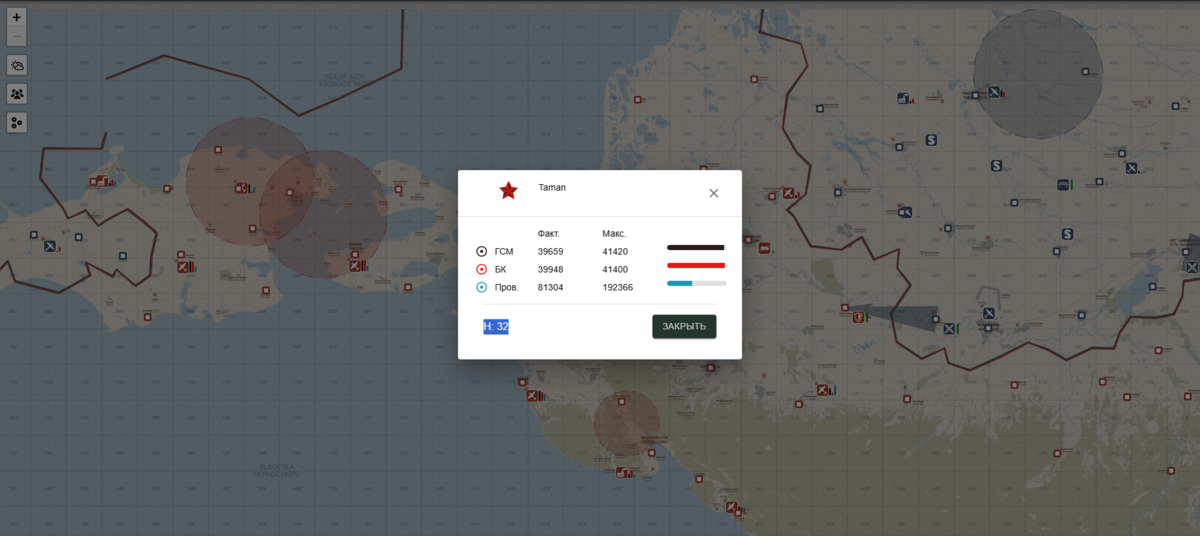Image resolution: width=1200 pixels, height=536 pixels.
Task: Zoom in on the map
Action: click(17, 18)
